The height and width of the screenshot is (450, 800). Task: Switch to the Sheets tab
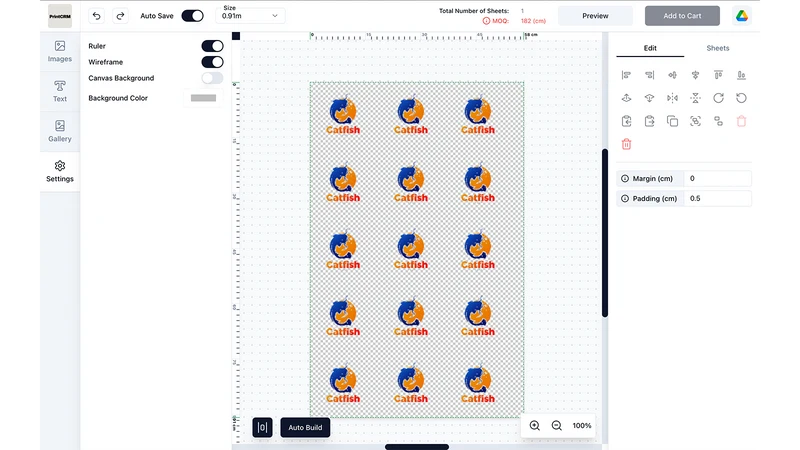pyautogui.click(x=717, y=48)
